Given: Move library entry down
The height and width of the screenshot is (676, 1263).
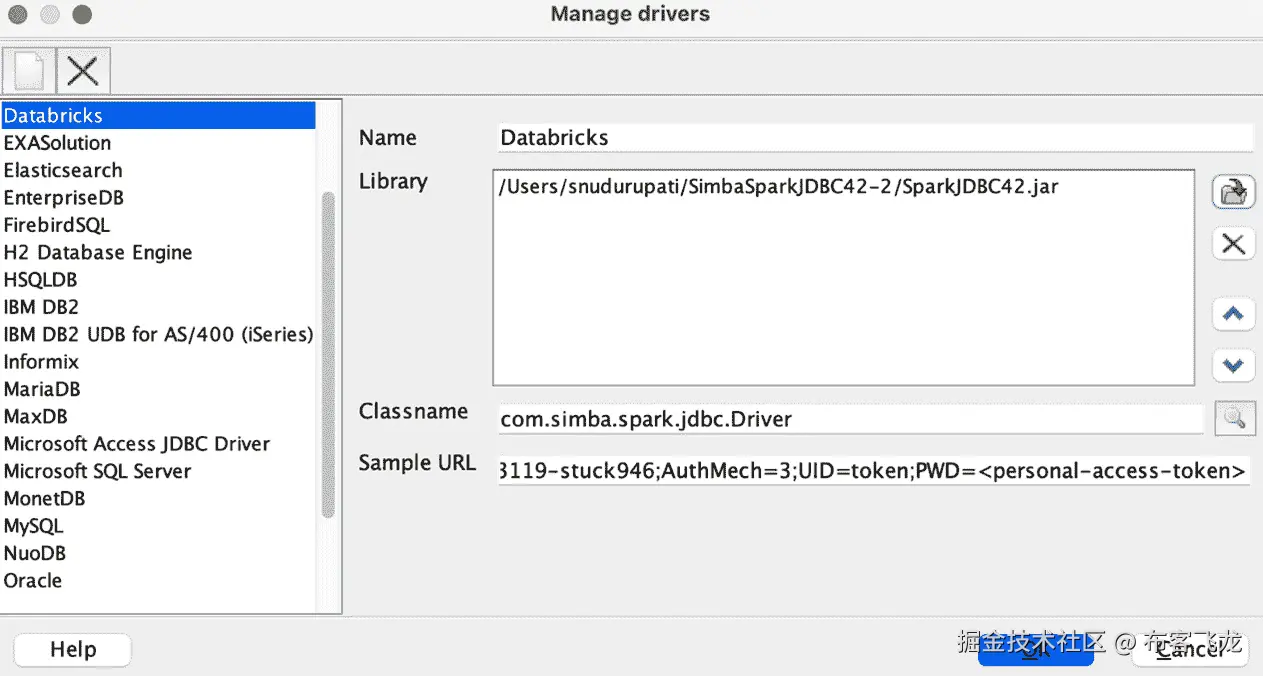Looking at the screenshot, I should tap(1233, 366).
